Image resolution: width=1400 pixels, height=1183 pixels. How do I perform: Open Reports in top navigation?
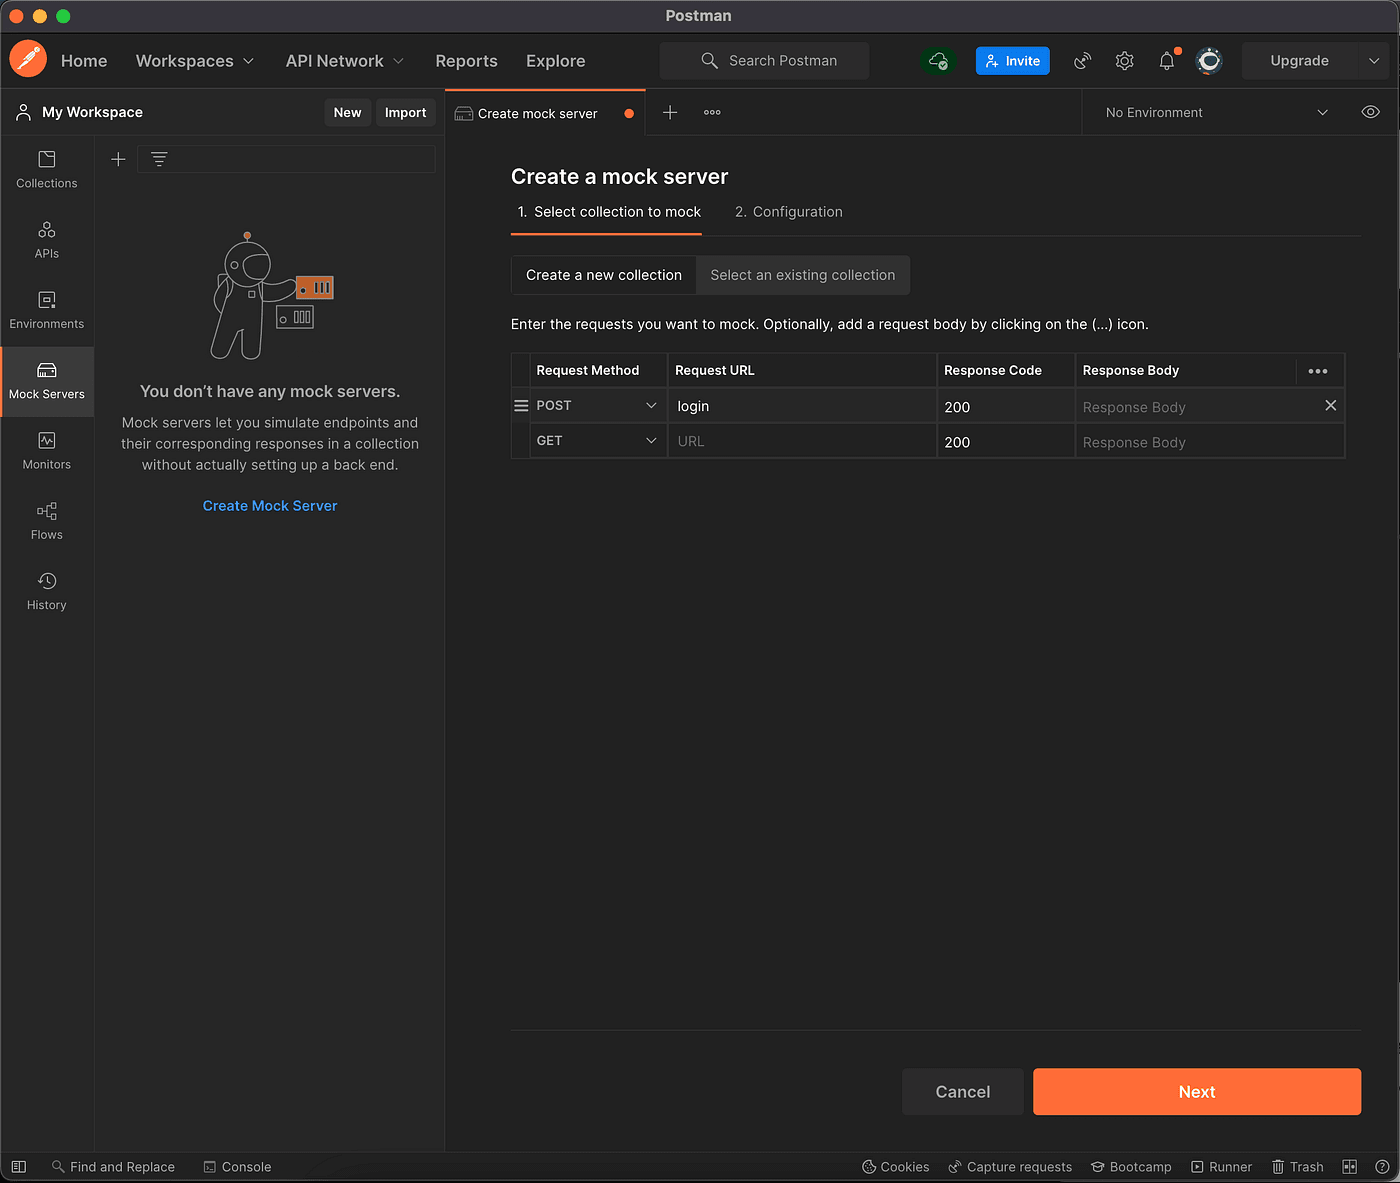[466, 61]
